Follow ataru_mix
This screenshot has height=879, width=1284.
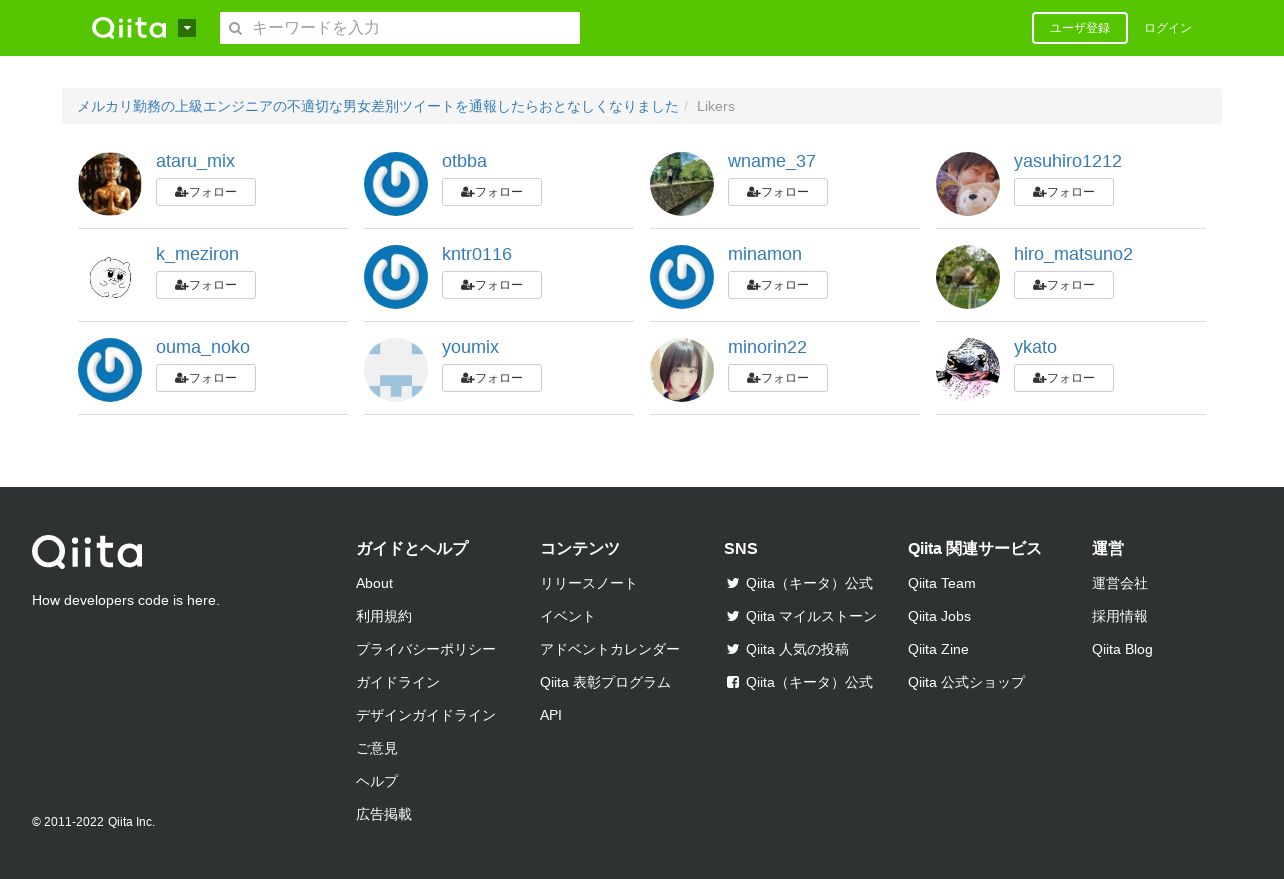[x=206, y=192]
